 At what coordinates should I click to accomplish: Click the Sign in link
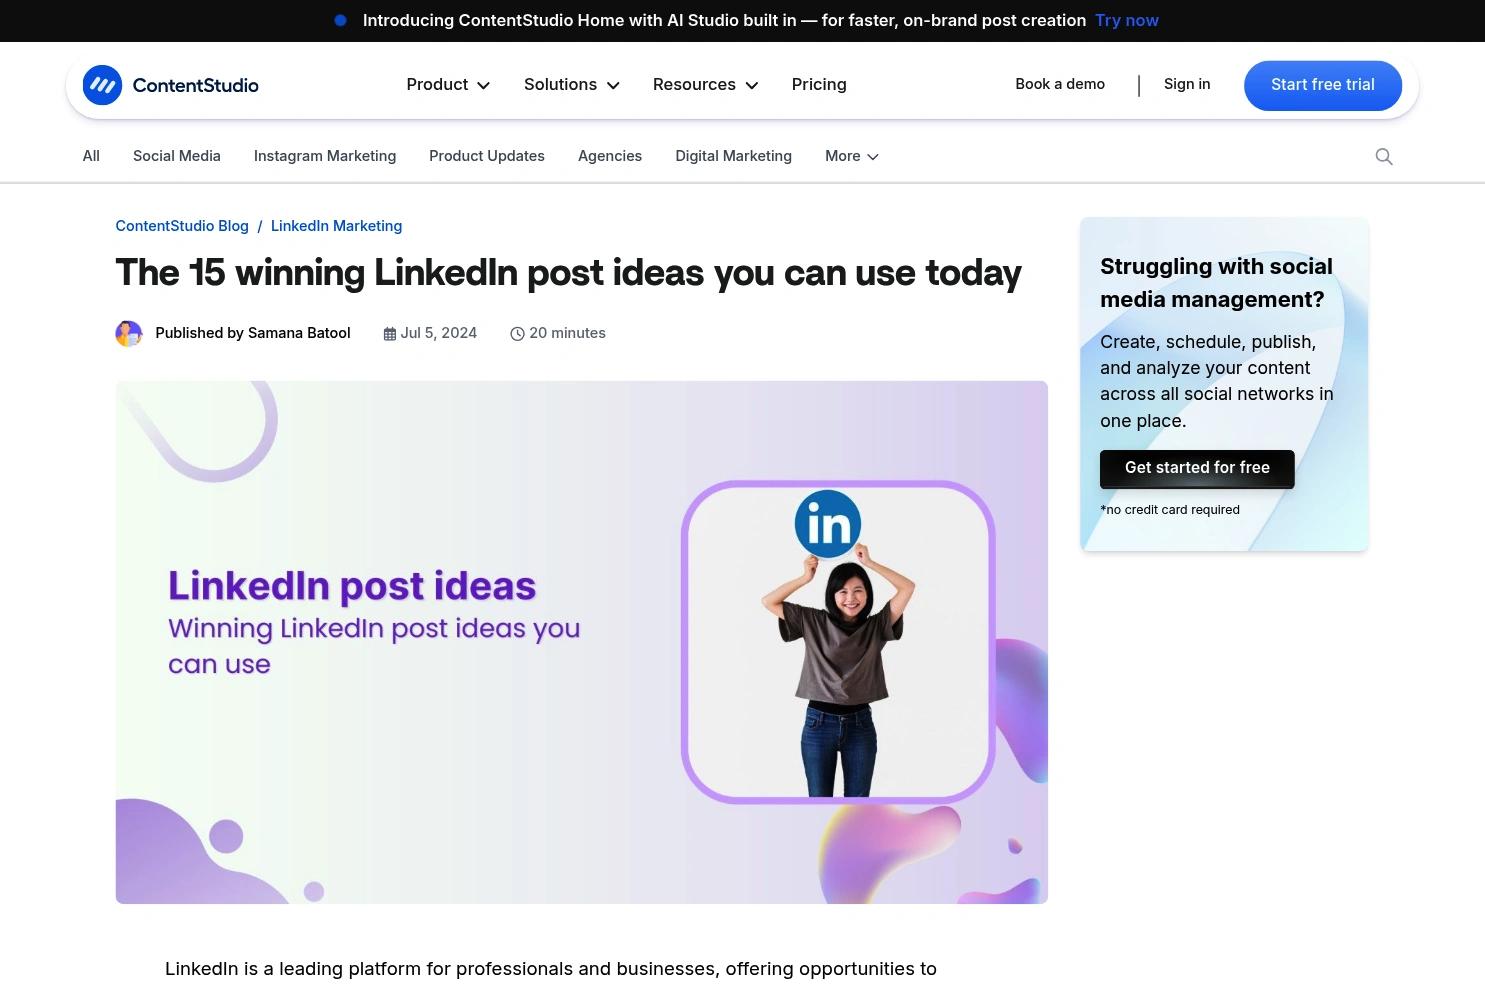pos(1187,84)
